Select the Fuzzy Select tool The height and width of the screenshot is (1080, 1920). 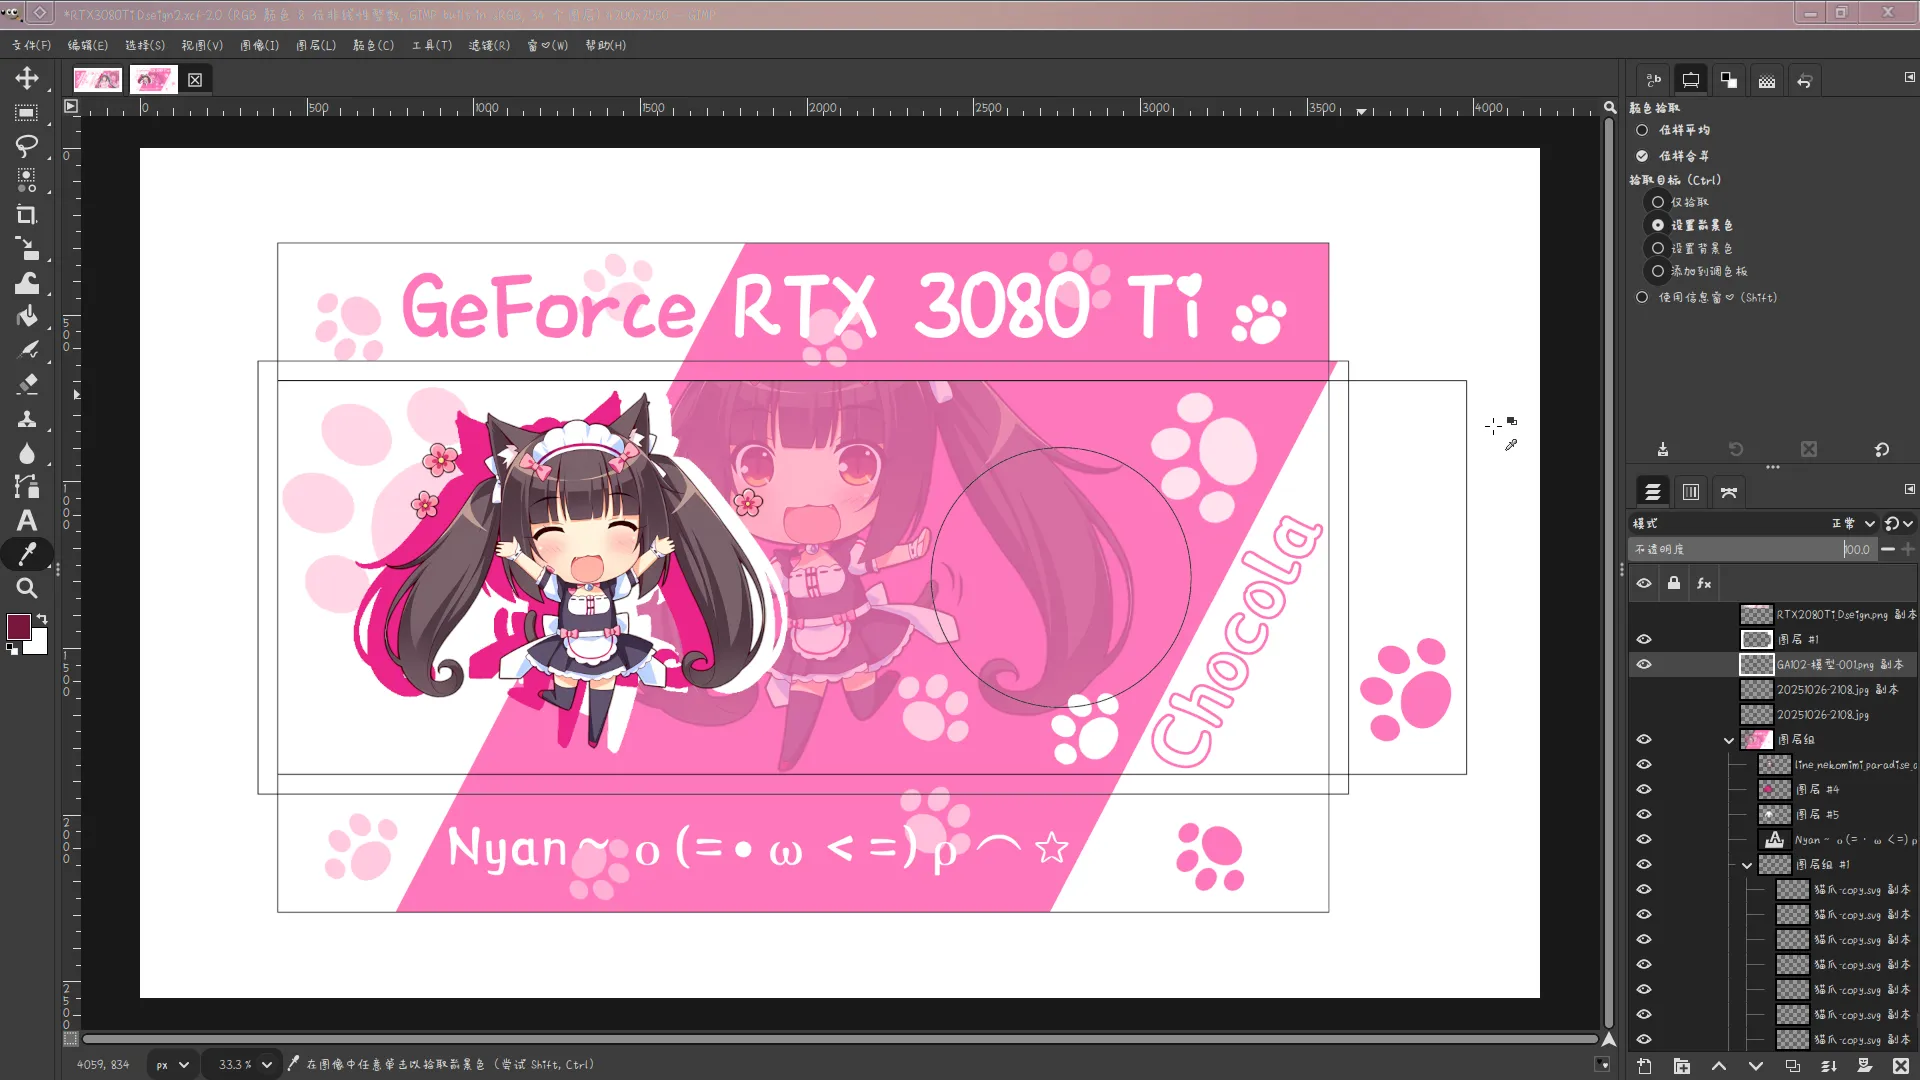pyautogui.click(x=27, y=181)
